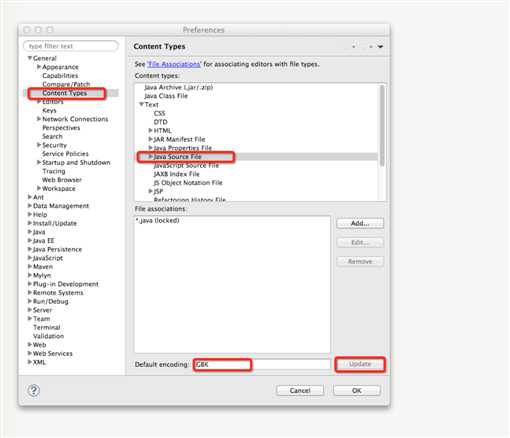Select Web preference category
Viewport: 510px width, 438px height.
pyautogui.click(x=39, y=344)
